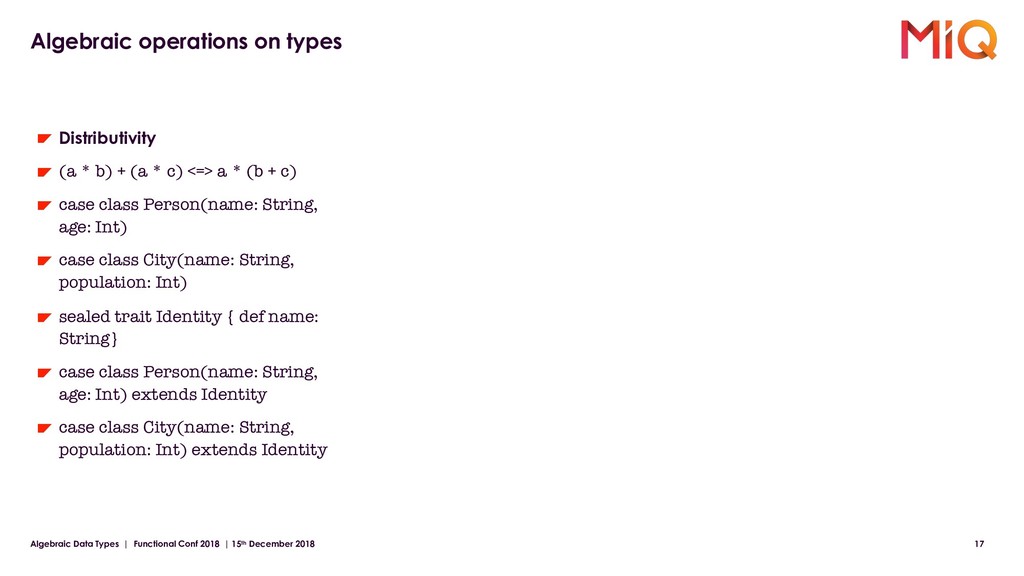Click text case class City(name: String, population: Int)
This screenshot has height=576, width=1024.
pos(176,271)
